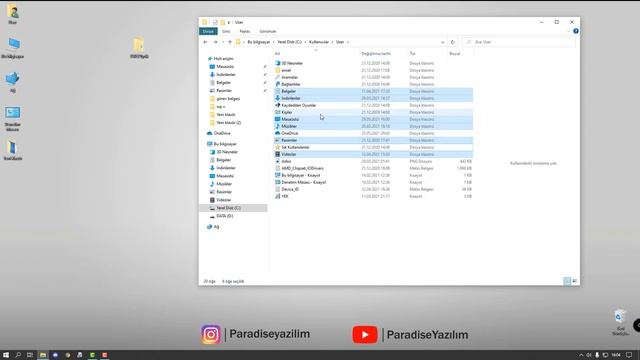Go up one folder level arrow
This screenshot has height=360, width=640.
pyautogui.click(x=230, y=42)
